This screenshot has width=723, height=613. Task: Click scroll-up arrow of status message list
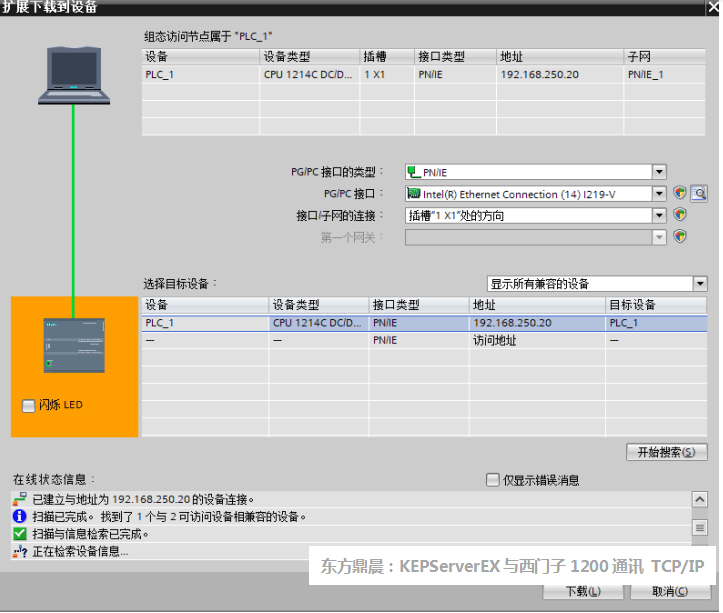(x=700, y=500)
